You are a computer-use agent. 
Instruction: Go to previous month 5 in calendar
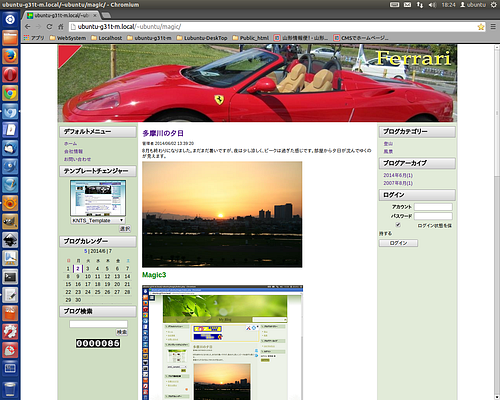click(x=86, y=251)
